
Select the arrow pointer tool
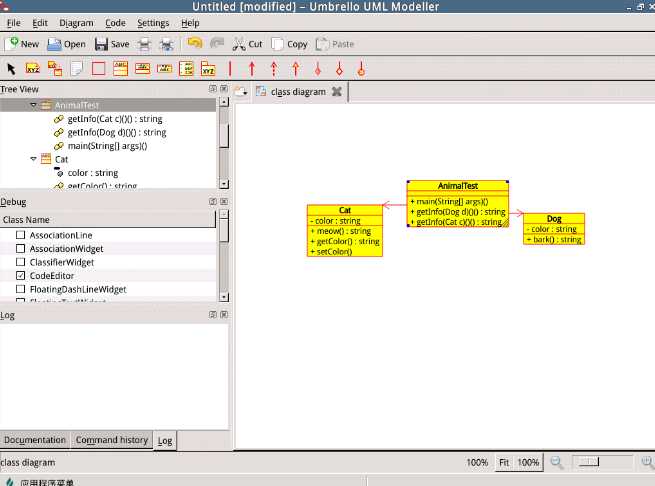pyautogui.click(x=11, y=69)
